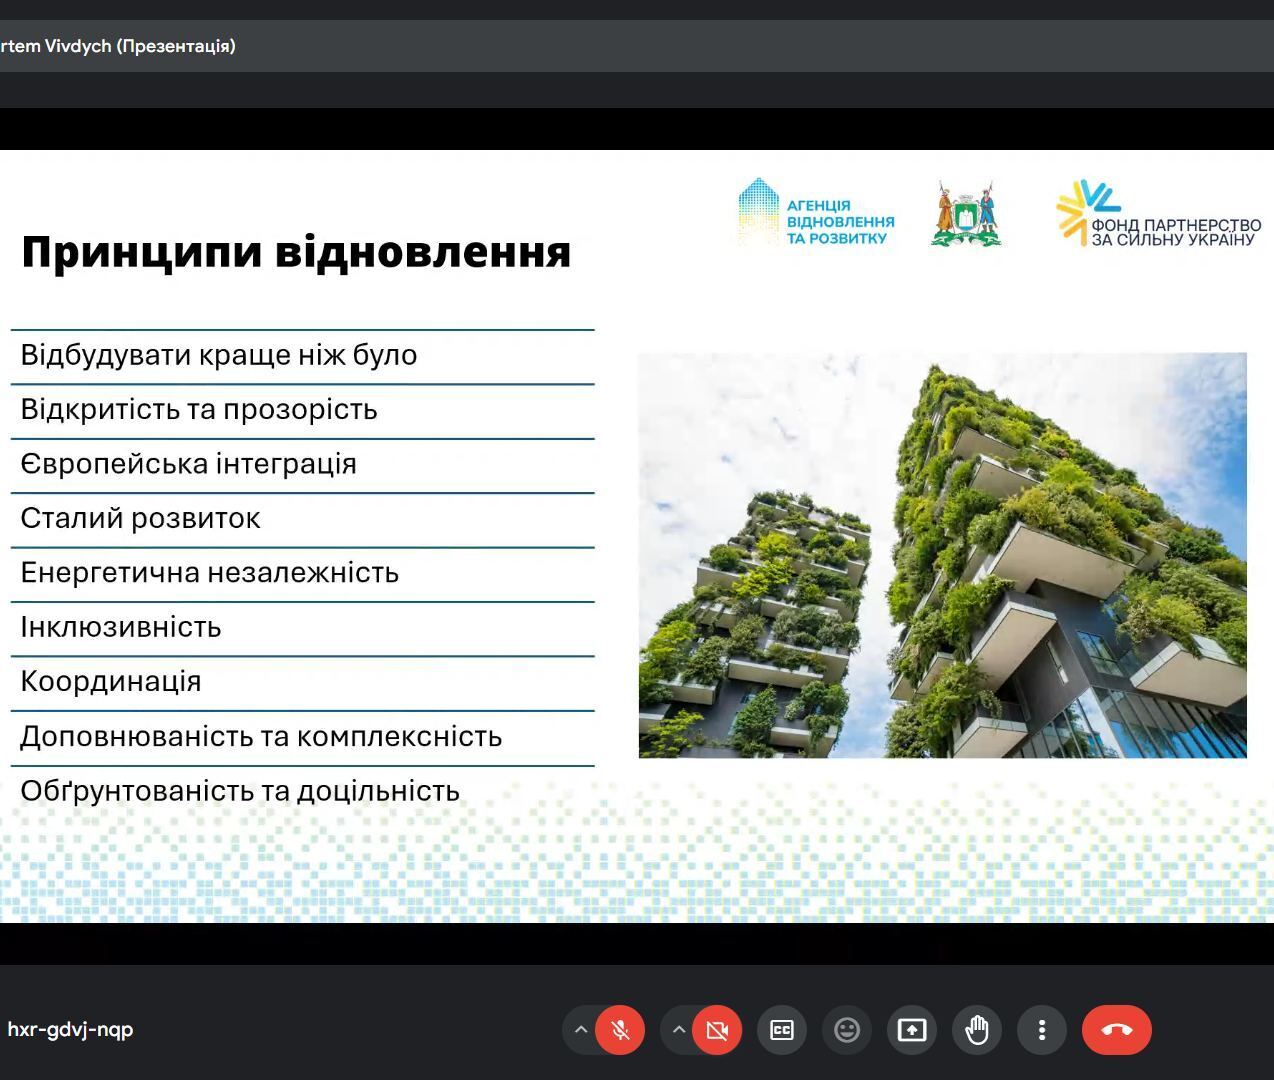
Task: Enable closed captions with the CC control
Action: pyautogui.click(x=781, y=1029)
